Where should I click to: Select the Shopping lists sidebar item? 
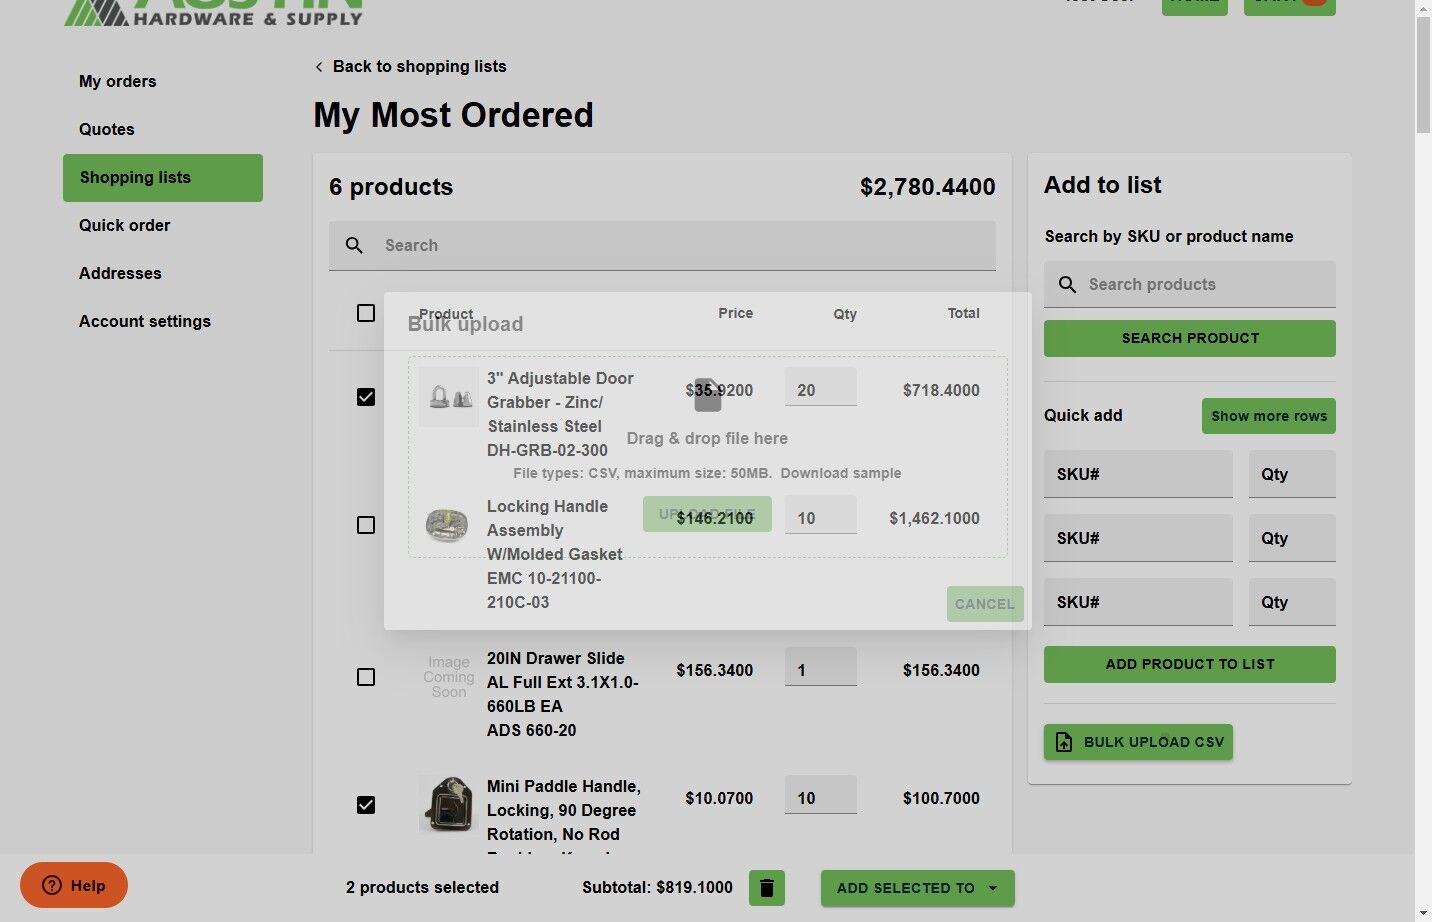pos(163,178)
